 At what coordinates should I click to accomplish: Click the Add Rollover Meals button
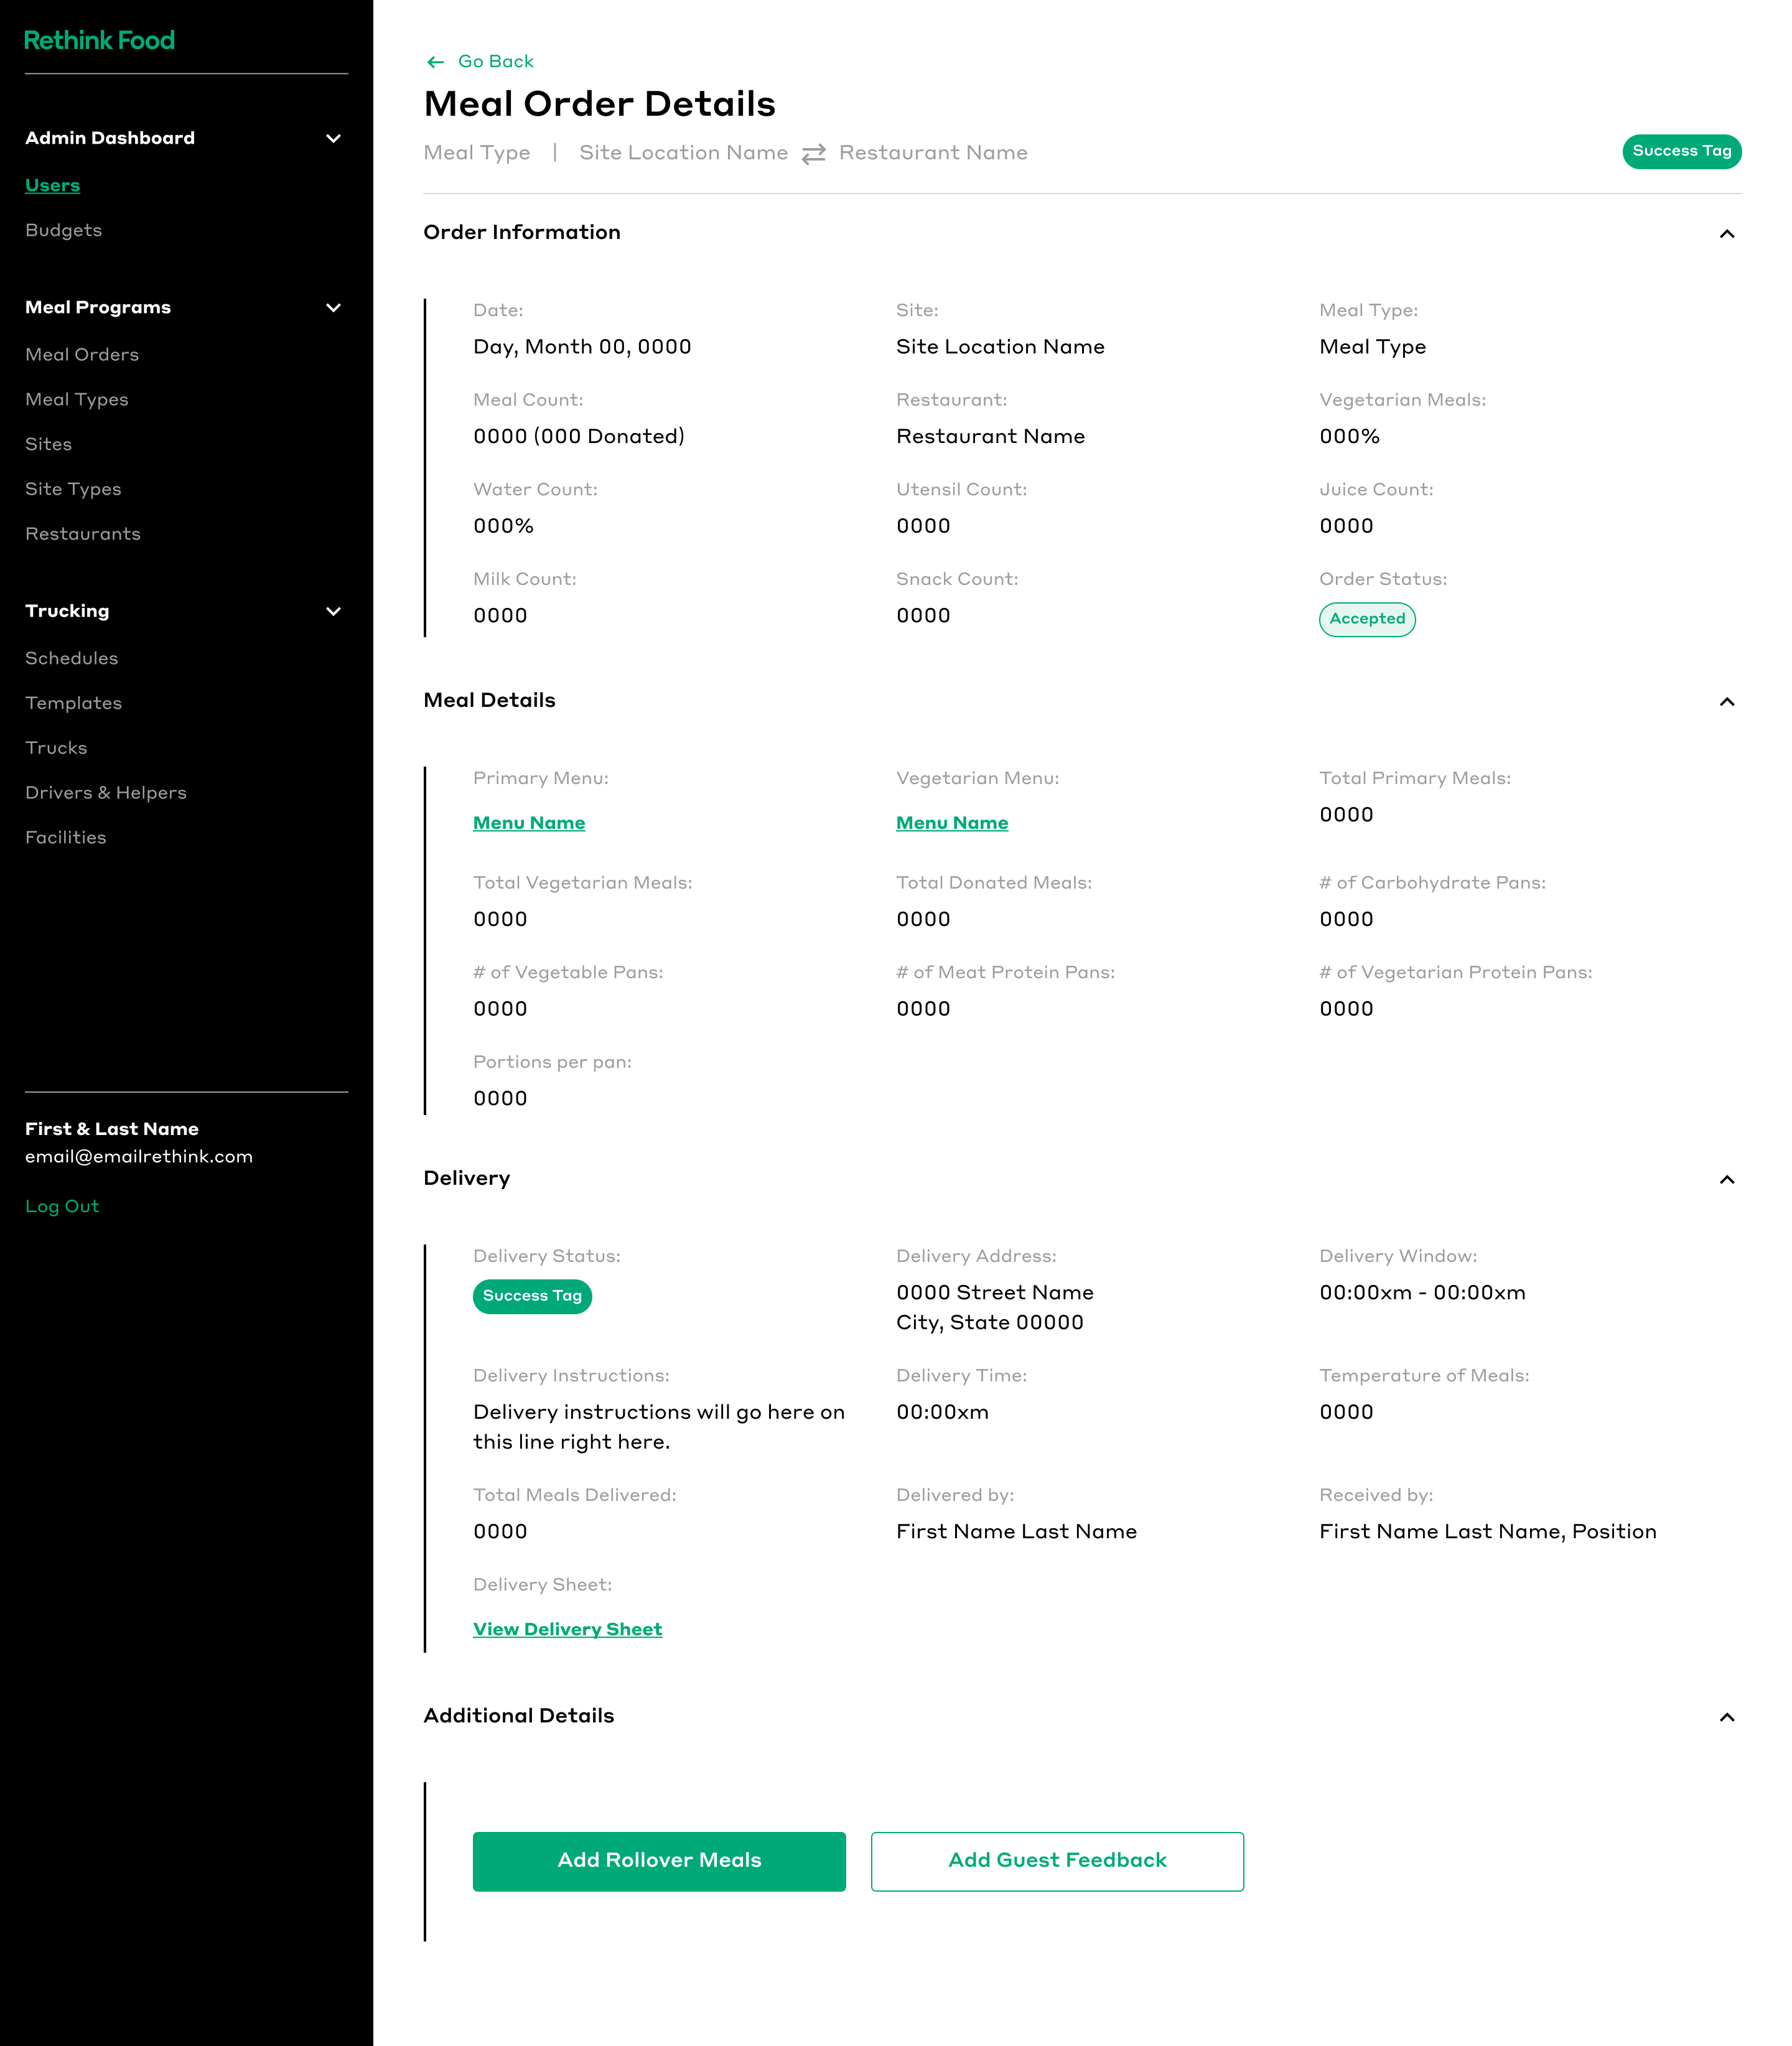(x=659, y=1861)
